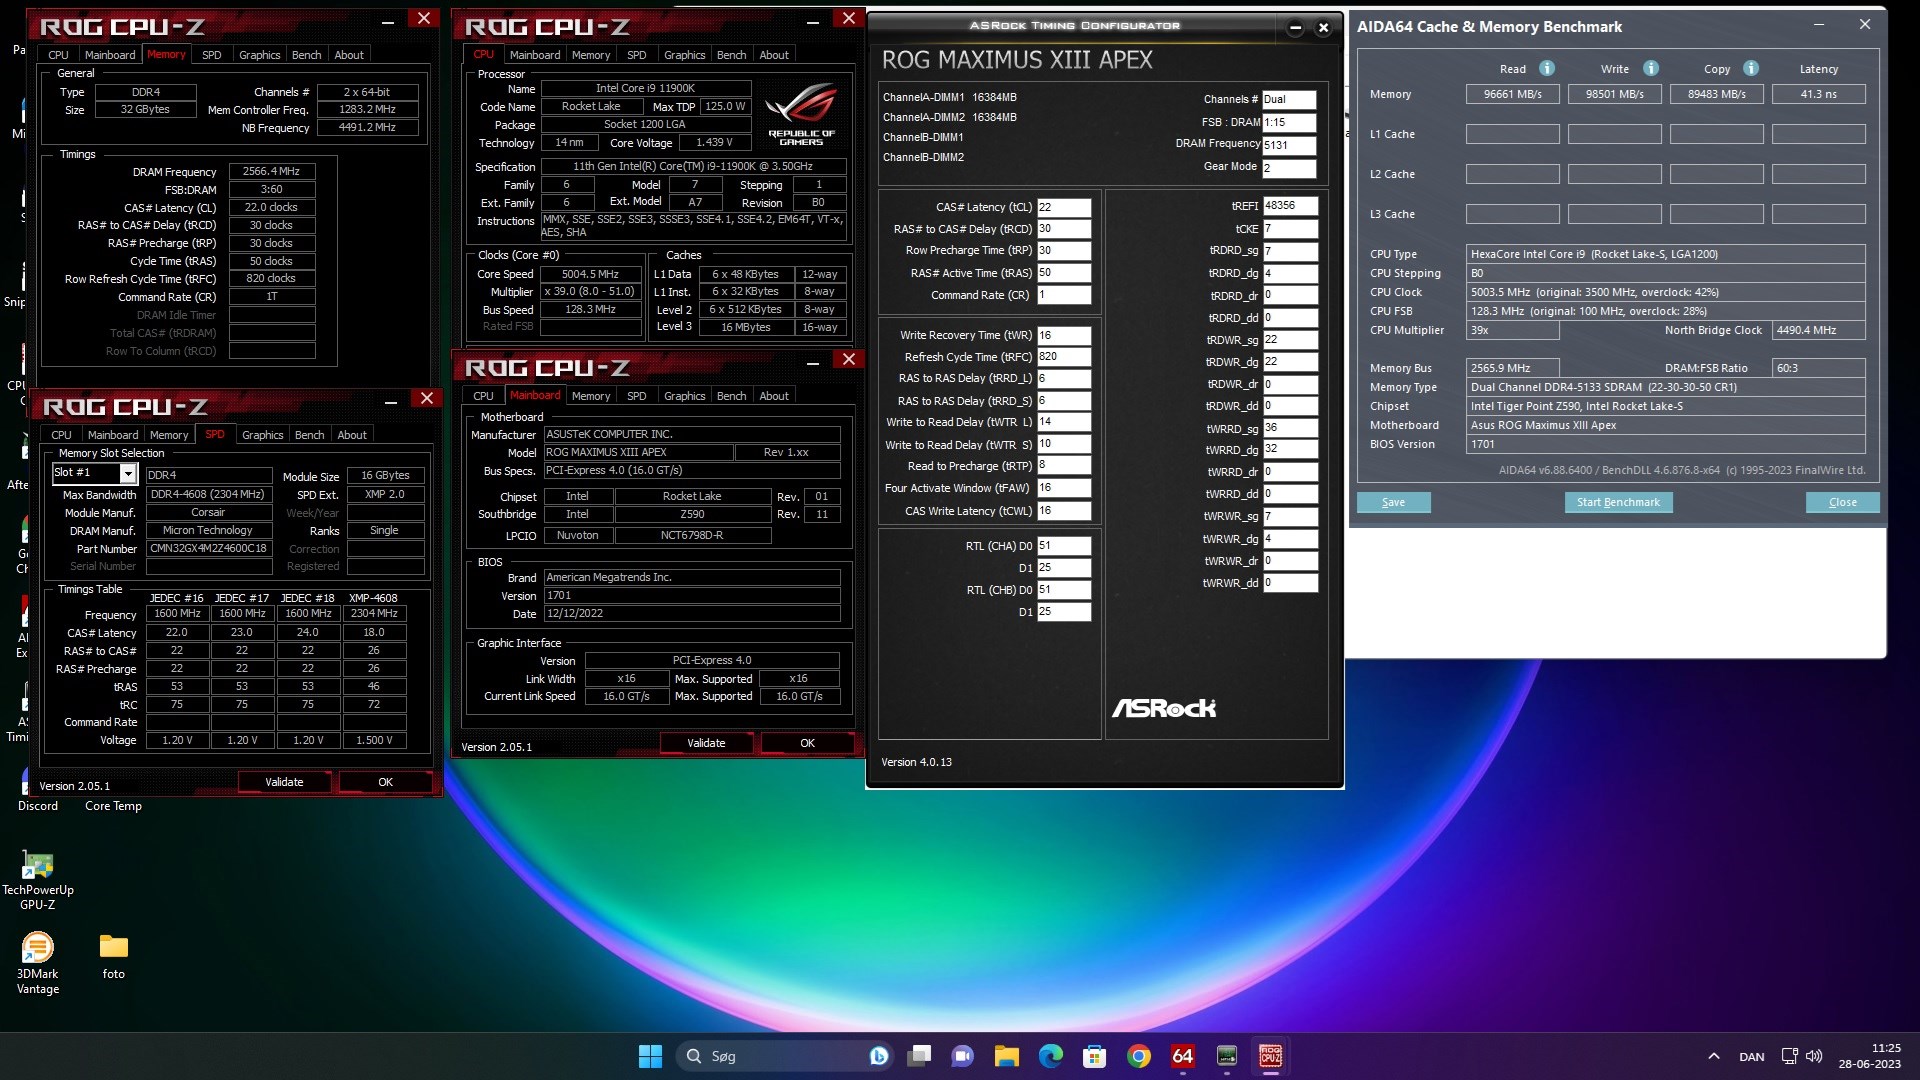Expand the Slot #1 memory slot dropdown
The width and height of the screenshot is (1920, 1080).
[127, 474]
